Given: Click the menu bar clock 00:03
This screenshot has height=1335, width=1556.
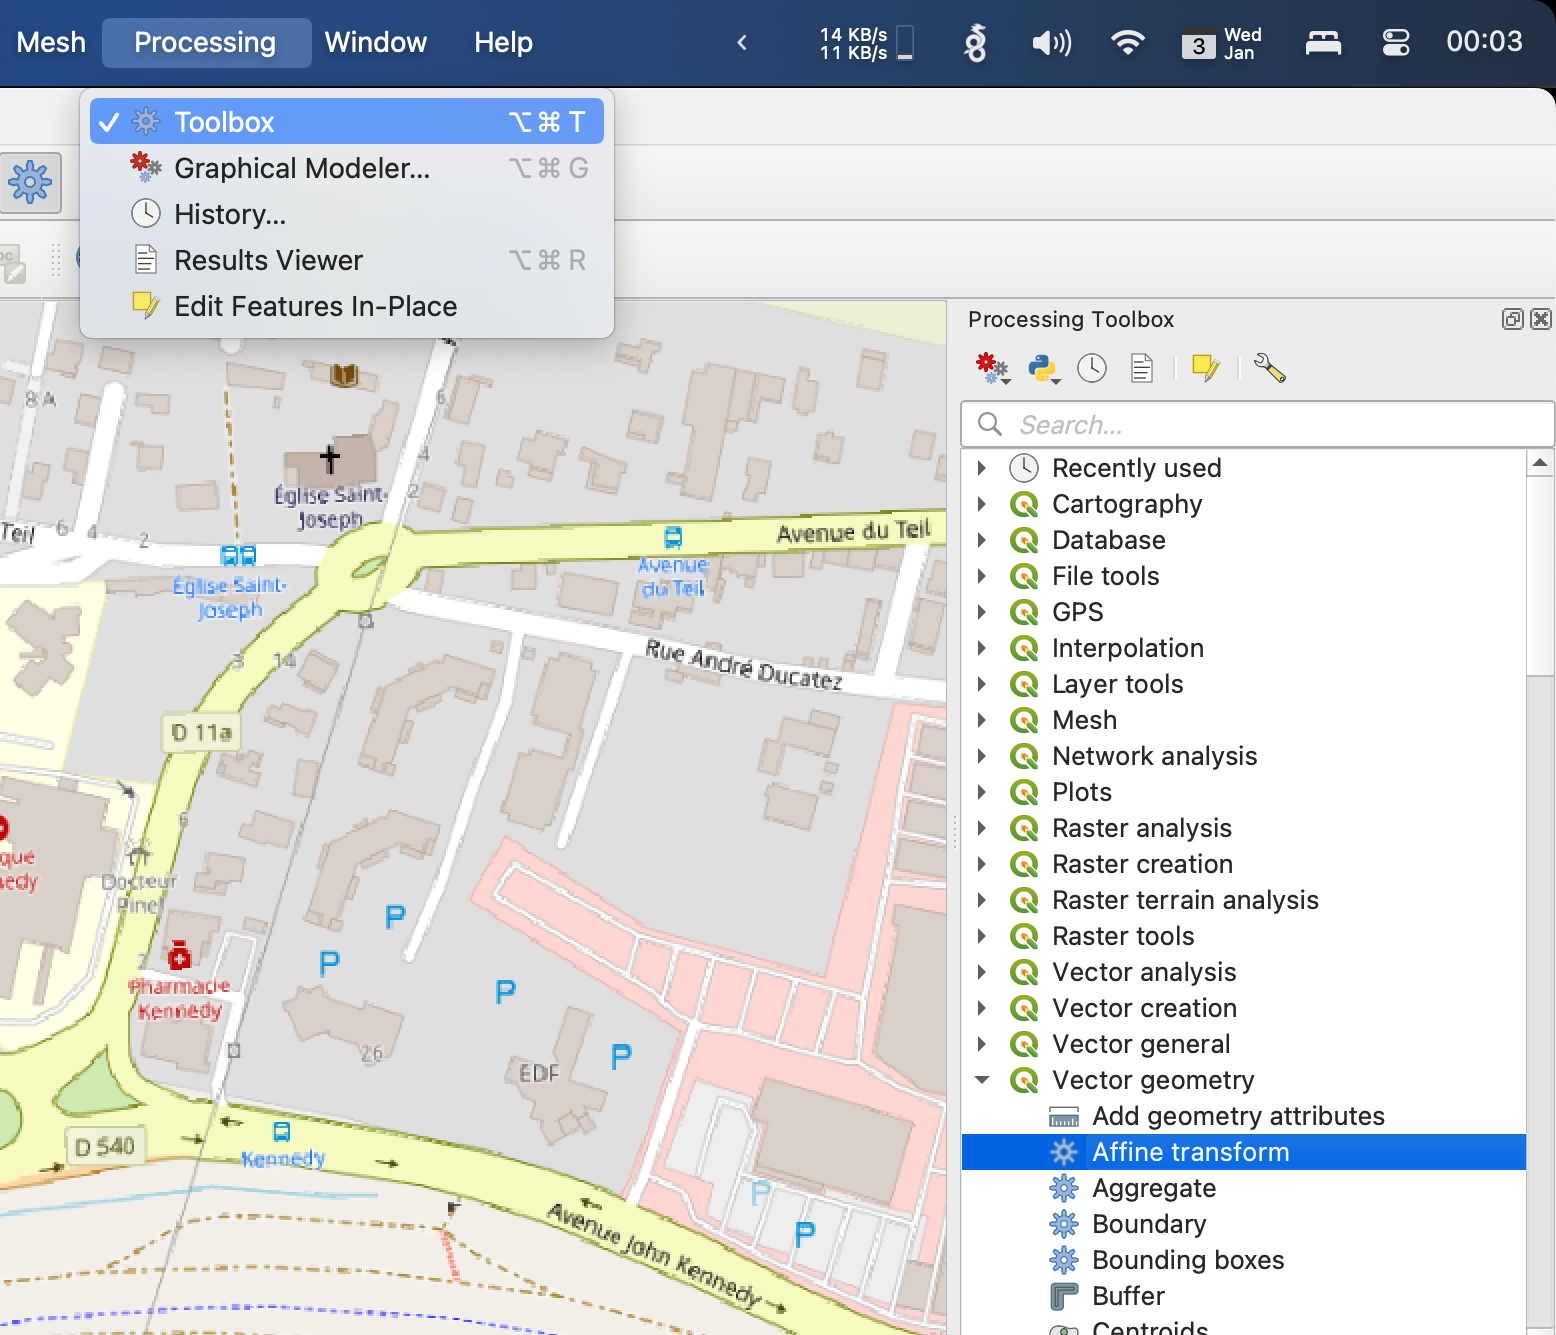Looking at the screenshot, I should (1484, 42).
